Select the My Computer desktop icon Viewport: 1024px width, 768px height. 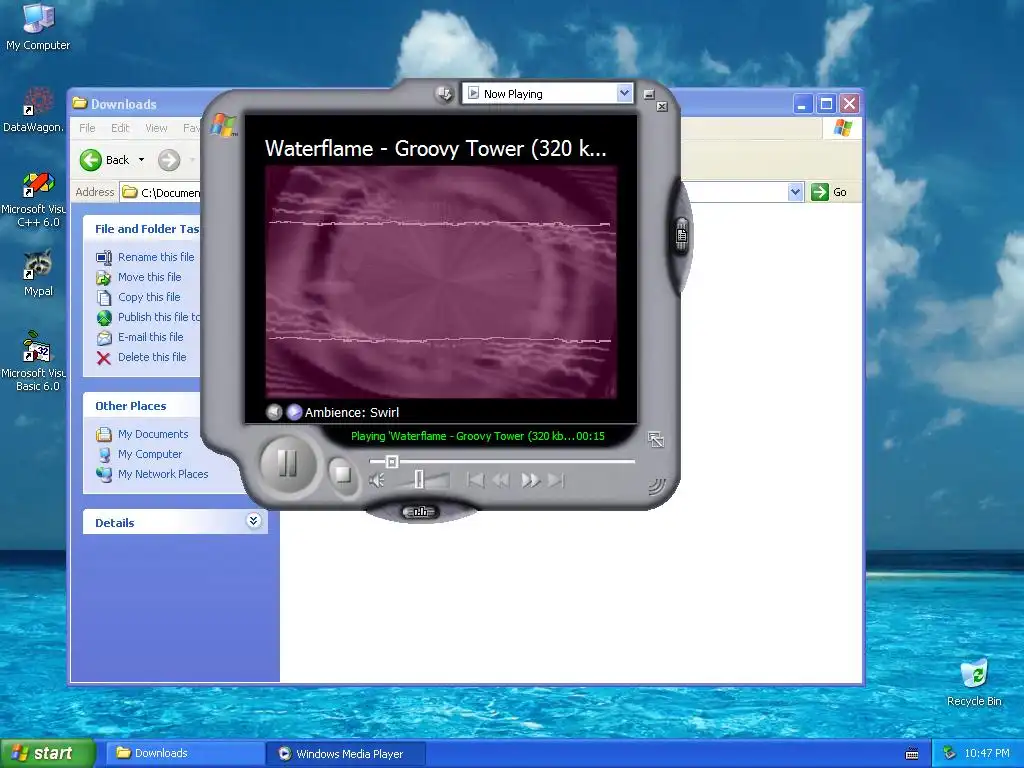point(38,27)
